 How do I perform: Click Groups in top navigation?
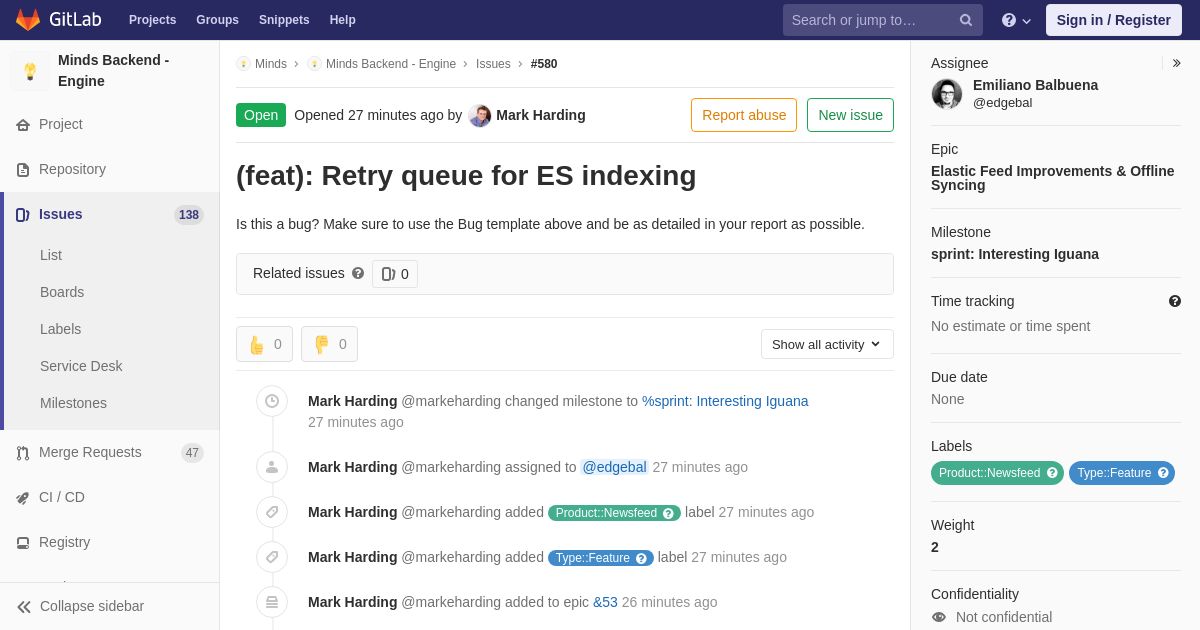[217, 20]
